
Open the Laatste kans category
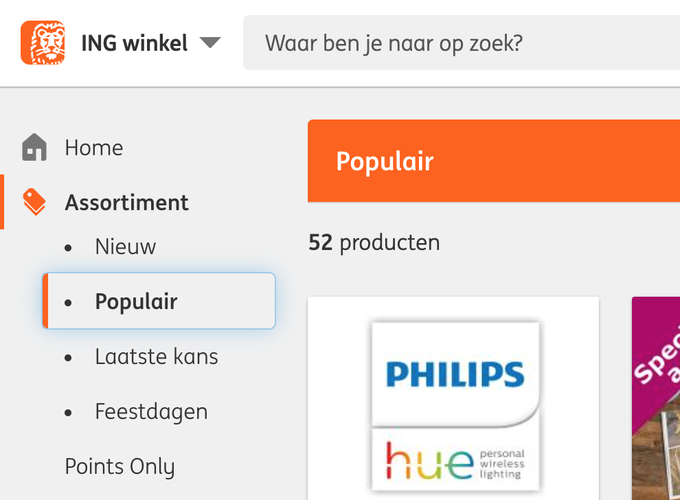tap(156, 357)
